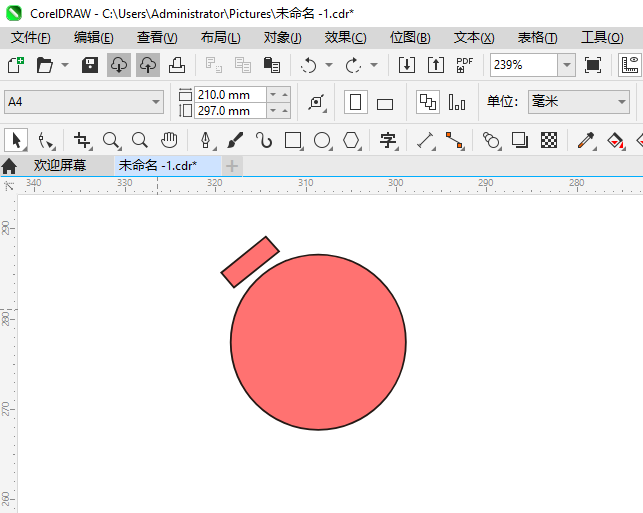The height and width of the screenshot is (513, 643).
Task: Select the Transparency checkerboard tool
Action: click(x=549, y=140)
